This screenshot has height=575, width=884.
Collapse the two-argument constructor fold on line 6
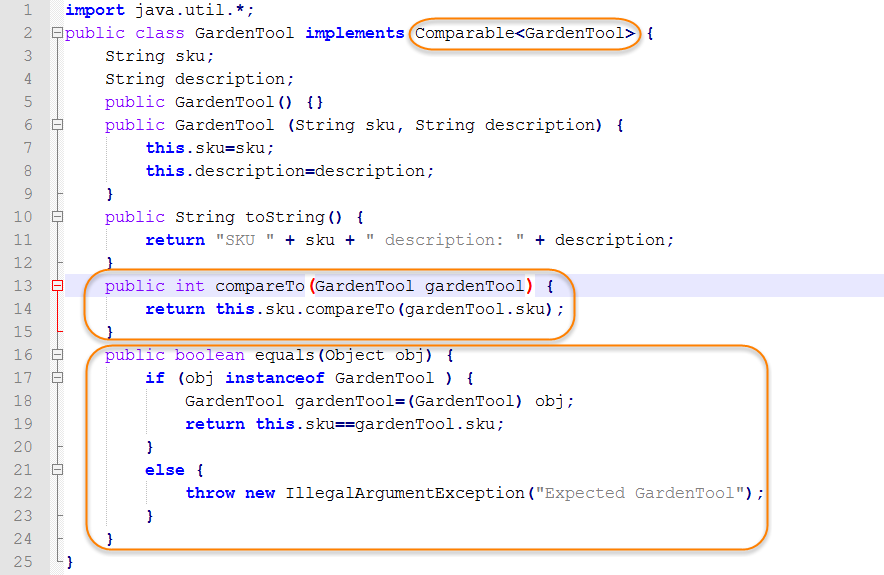[57, 125]
